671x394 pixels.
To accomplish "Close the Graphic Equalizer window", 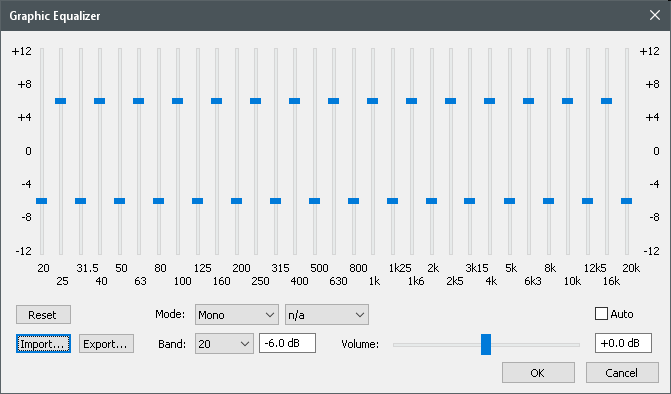I will coord(655,15).
